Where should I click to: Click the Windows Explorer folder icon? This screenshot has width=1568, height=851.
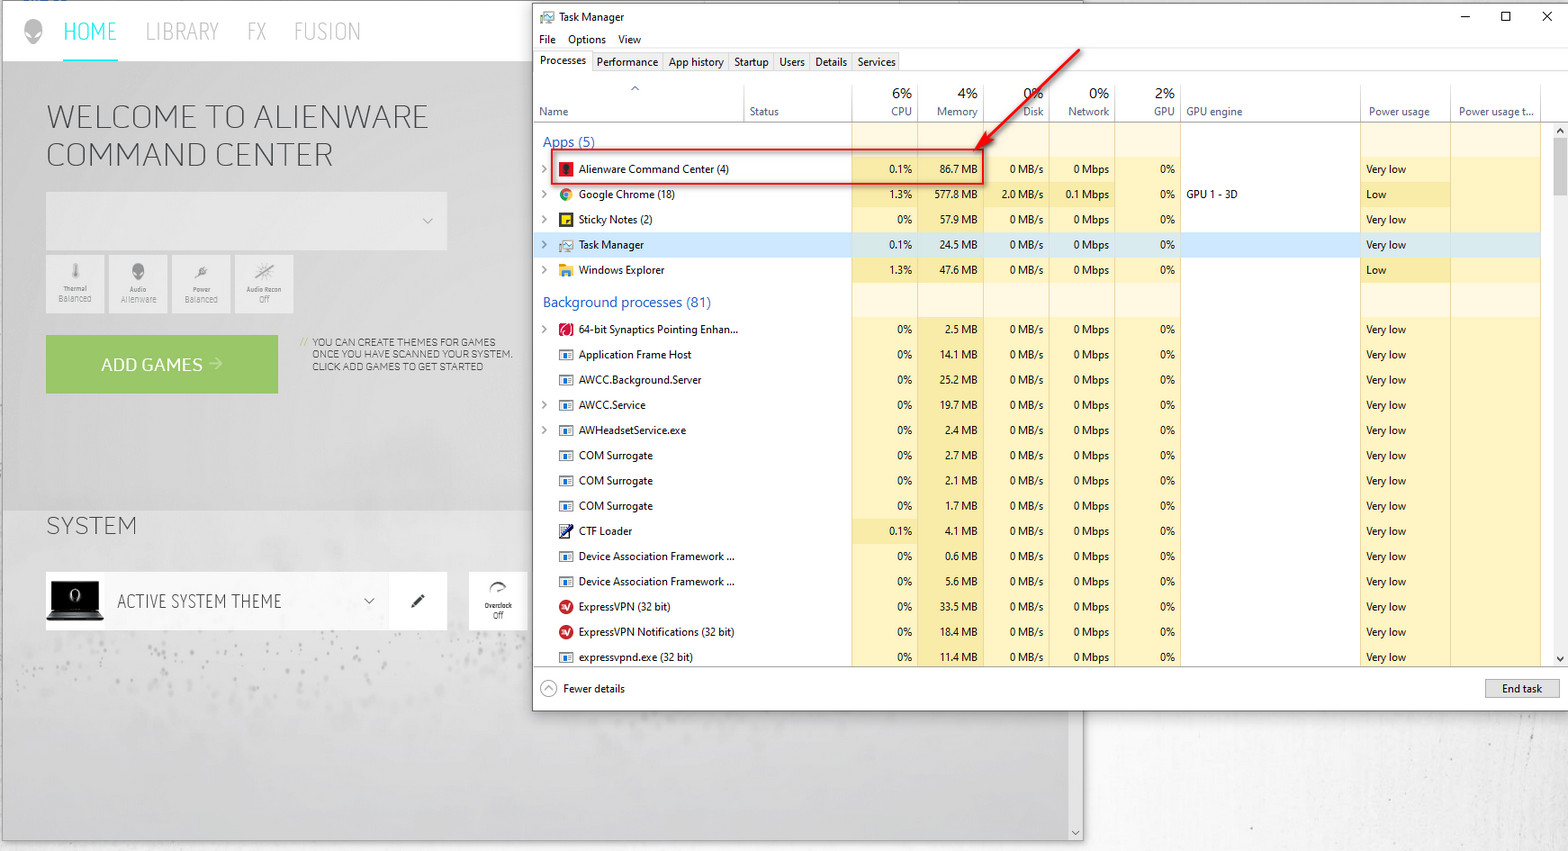pyautogui.click(x=566, y=270)
